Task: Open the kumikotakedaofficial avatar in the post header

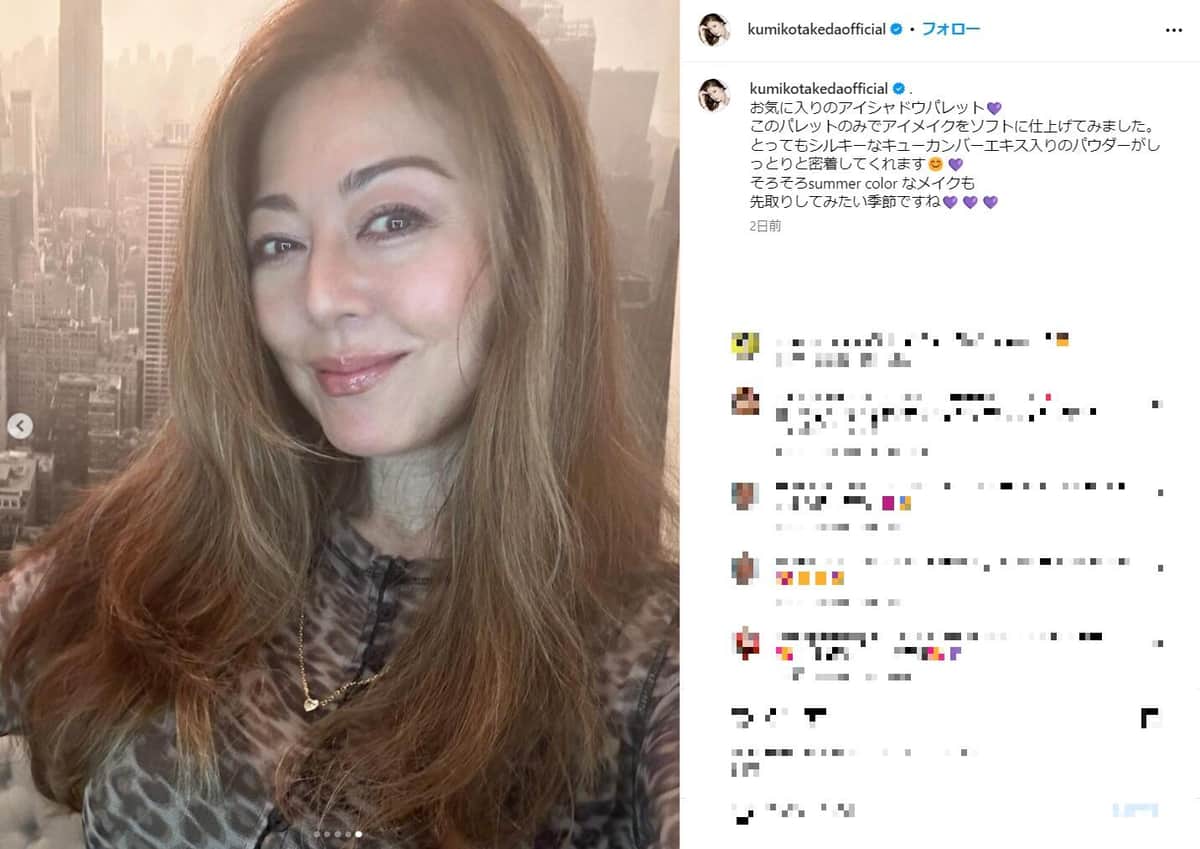Action: coord(714,30)
